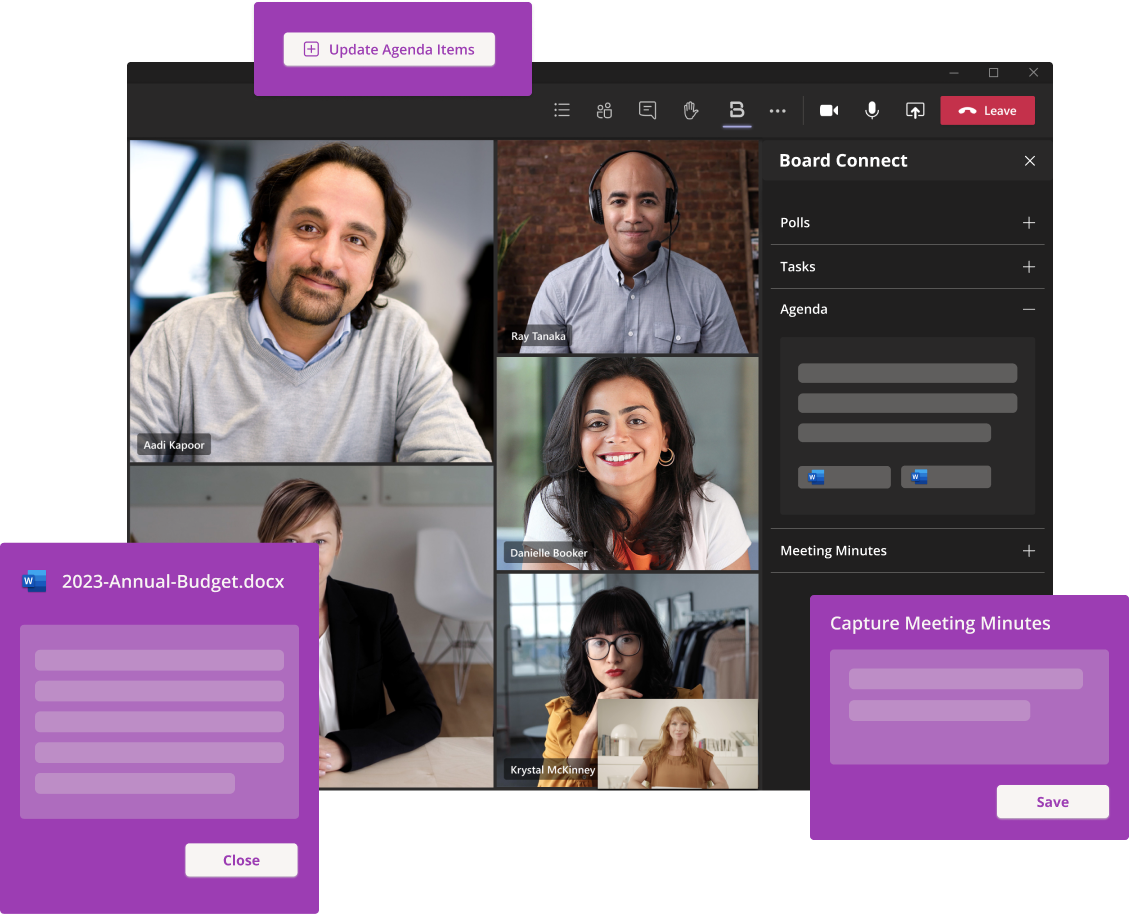Close the 2023-Annual-Budget.docx preview
1129x914 pixels.
tap(241, 859)
